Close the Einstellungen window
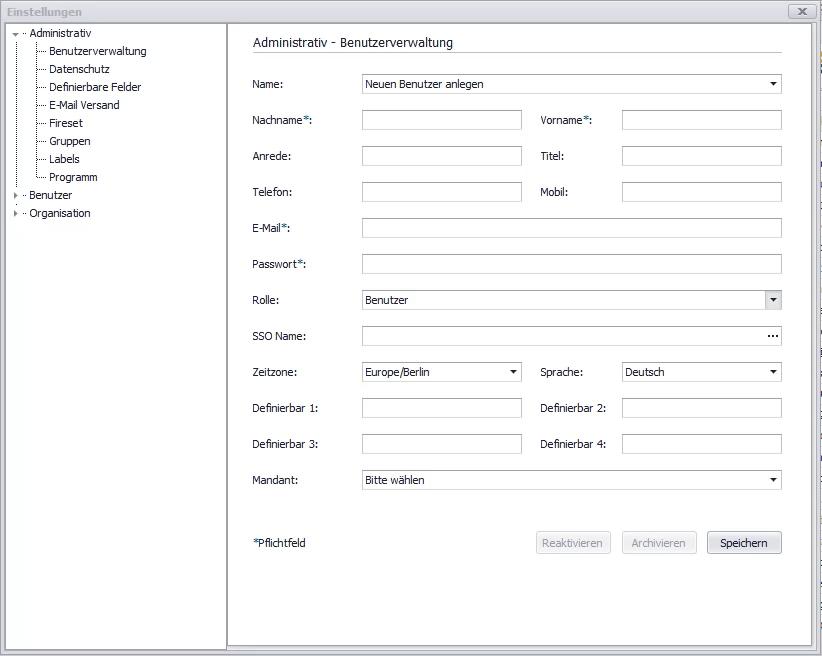 [801, 11]
